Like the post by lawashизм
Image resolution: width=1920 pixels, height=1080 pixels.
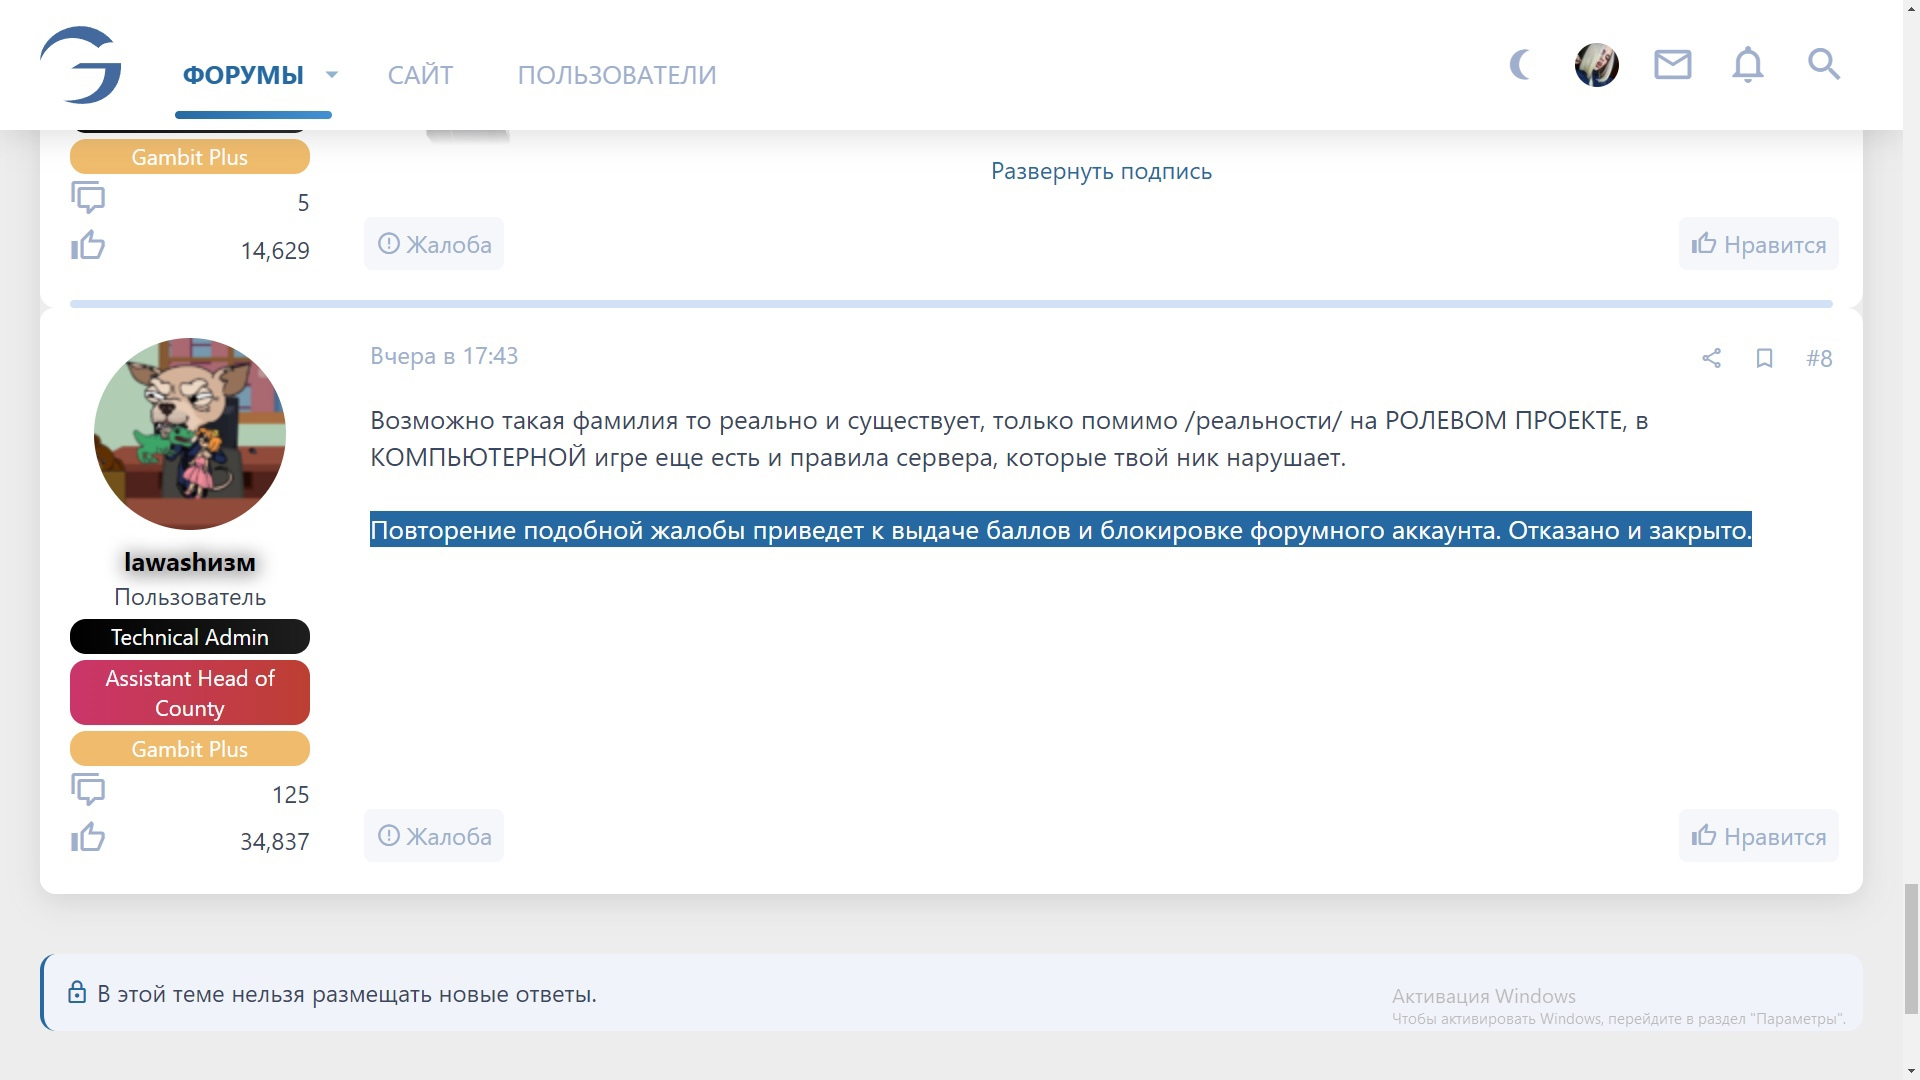click(1758, 836)
